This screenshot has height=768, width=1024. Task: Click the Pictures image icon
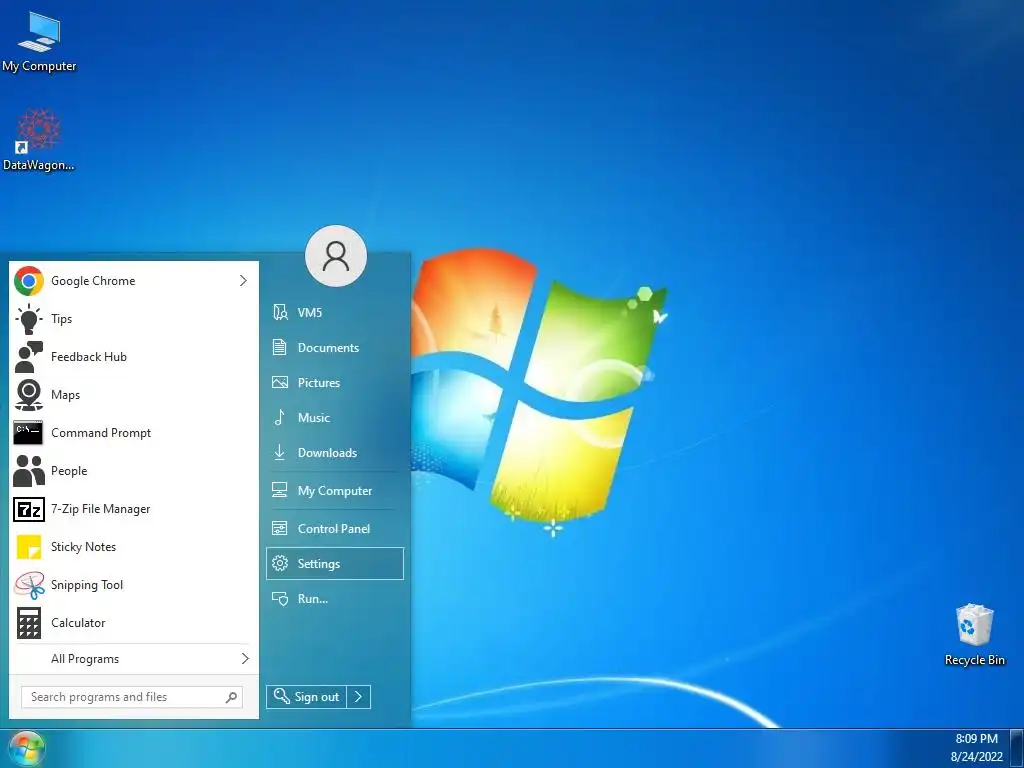[x=280, y=383]
